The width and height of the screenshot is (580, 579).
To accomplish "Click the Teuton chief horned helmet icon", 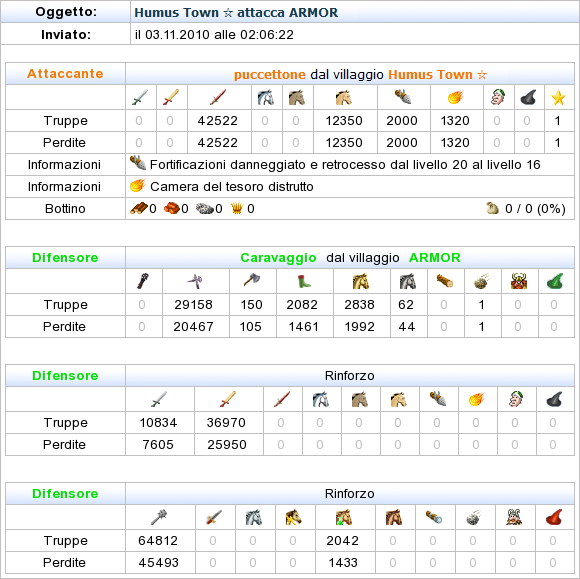I will (x=519, y=281).
